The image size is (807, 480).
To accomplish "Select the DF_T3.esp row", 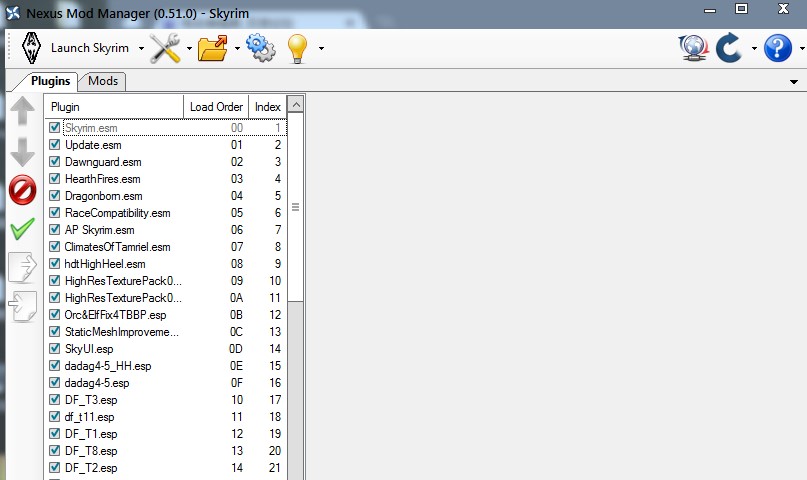I will coord(166,400).
